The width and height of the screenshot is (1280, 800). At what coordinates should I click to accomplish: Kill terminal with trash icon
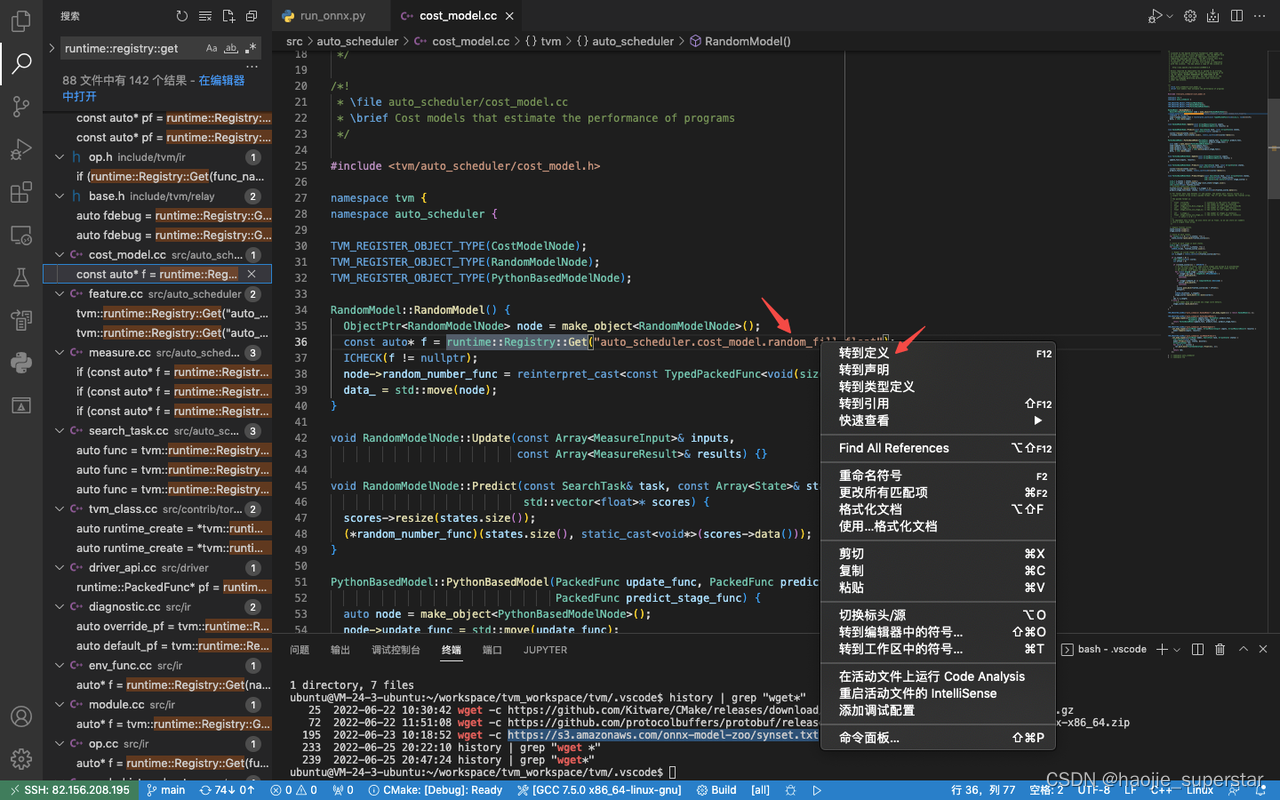(1220, 649)
